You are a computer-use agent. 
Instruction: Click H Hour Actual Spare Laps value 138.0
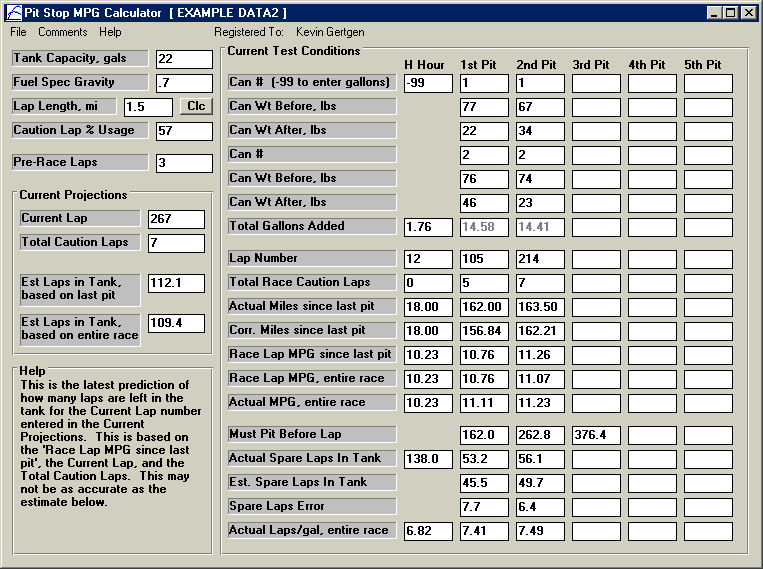428,459
